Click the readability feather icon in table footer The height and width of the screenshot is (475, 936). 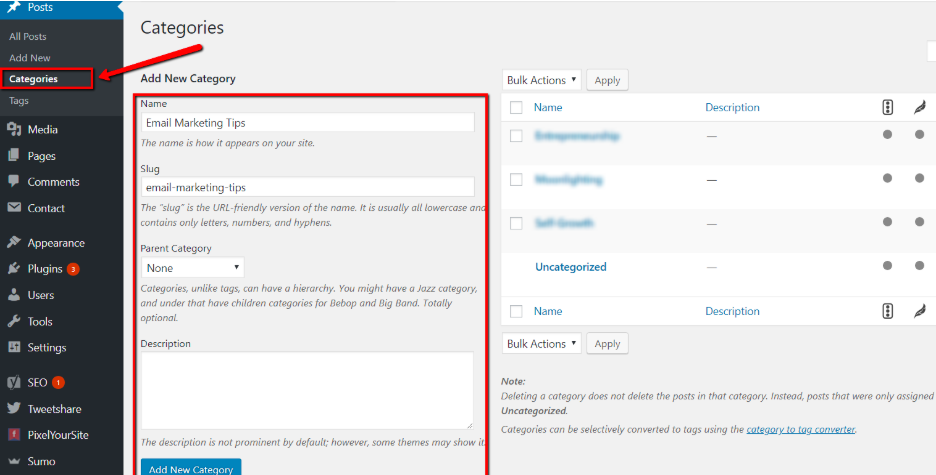coord(919,311)
